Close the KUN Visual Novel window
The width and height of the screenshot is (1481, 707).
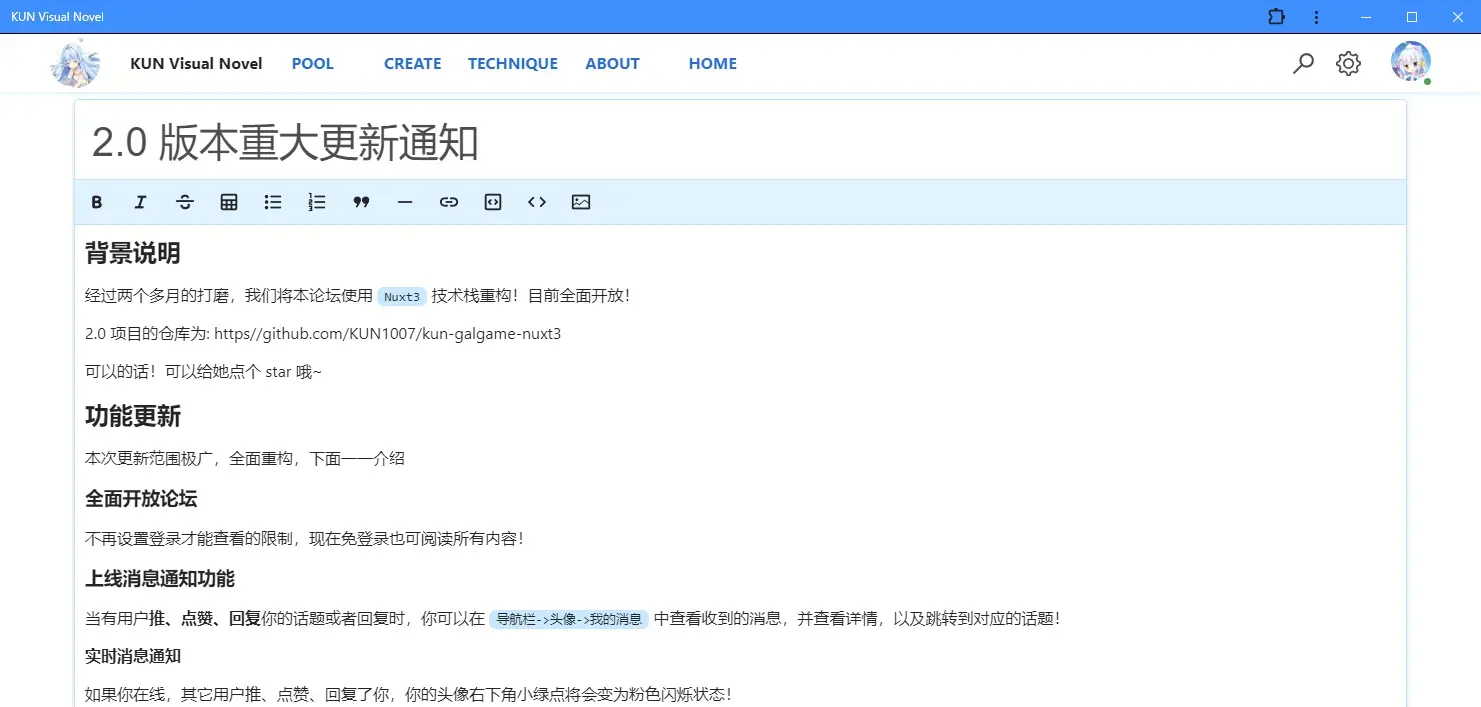pos(1458,17)
